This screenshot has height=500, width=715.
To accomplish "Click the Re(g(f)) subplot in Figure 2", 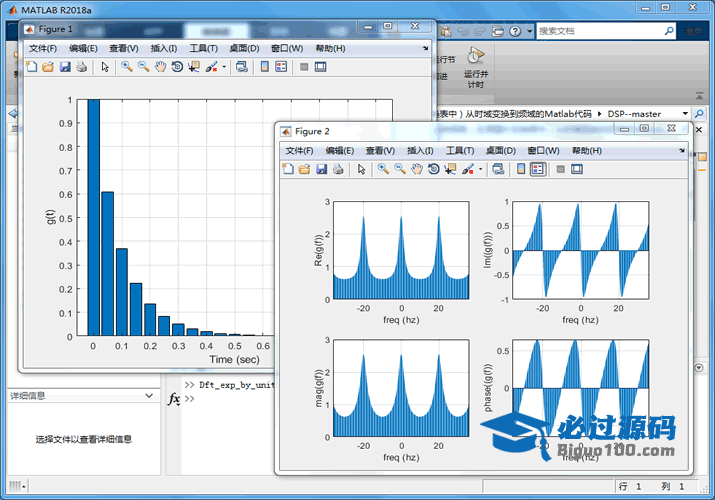I will [x=401, y=250].
